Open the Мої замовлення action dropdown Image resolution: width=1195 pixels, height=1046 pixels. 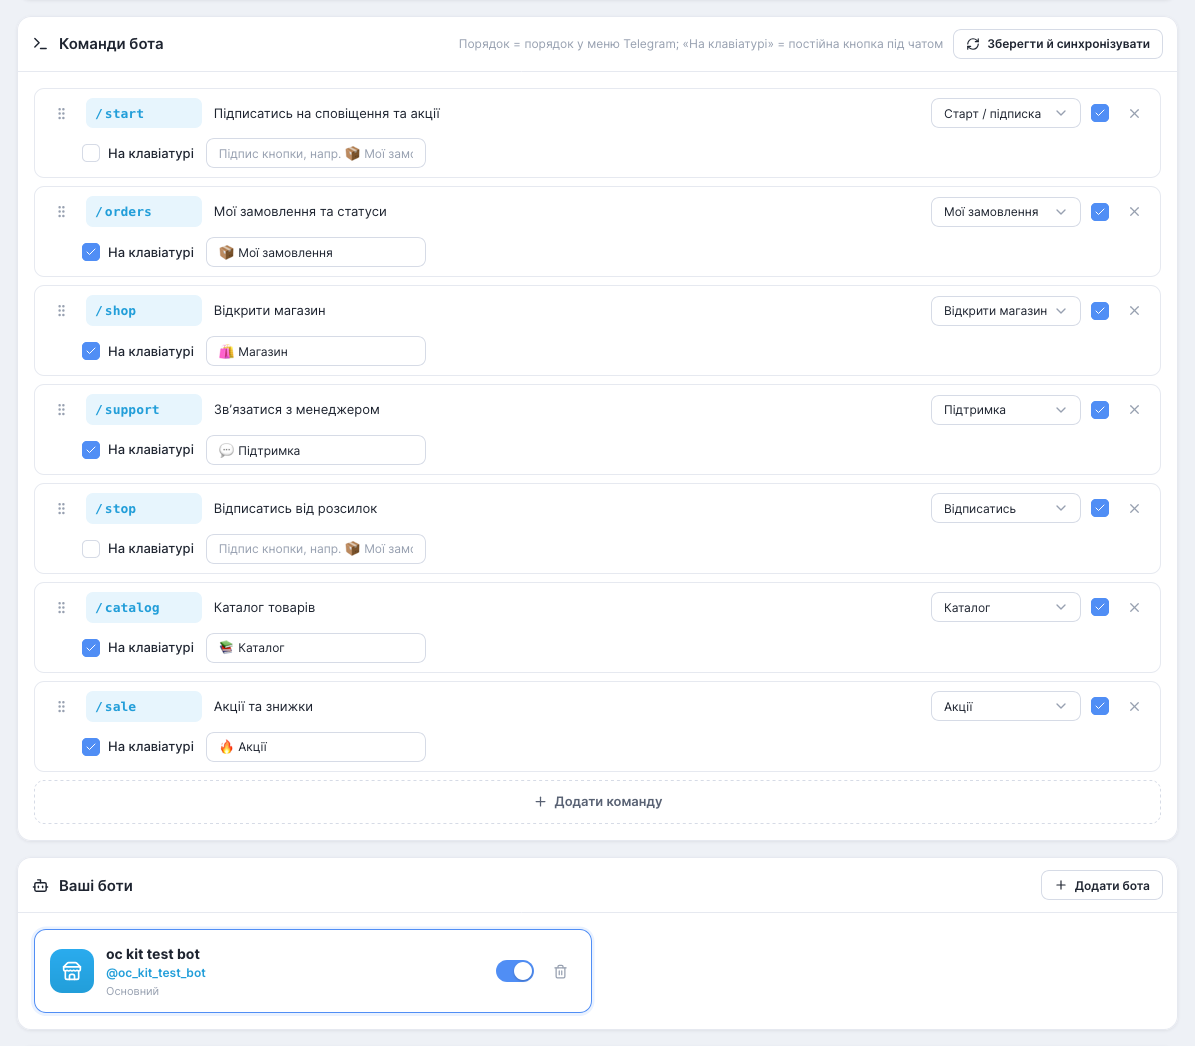(1005, 212)
